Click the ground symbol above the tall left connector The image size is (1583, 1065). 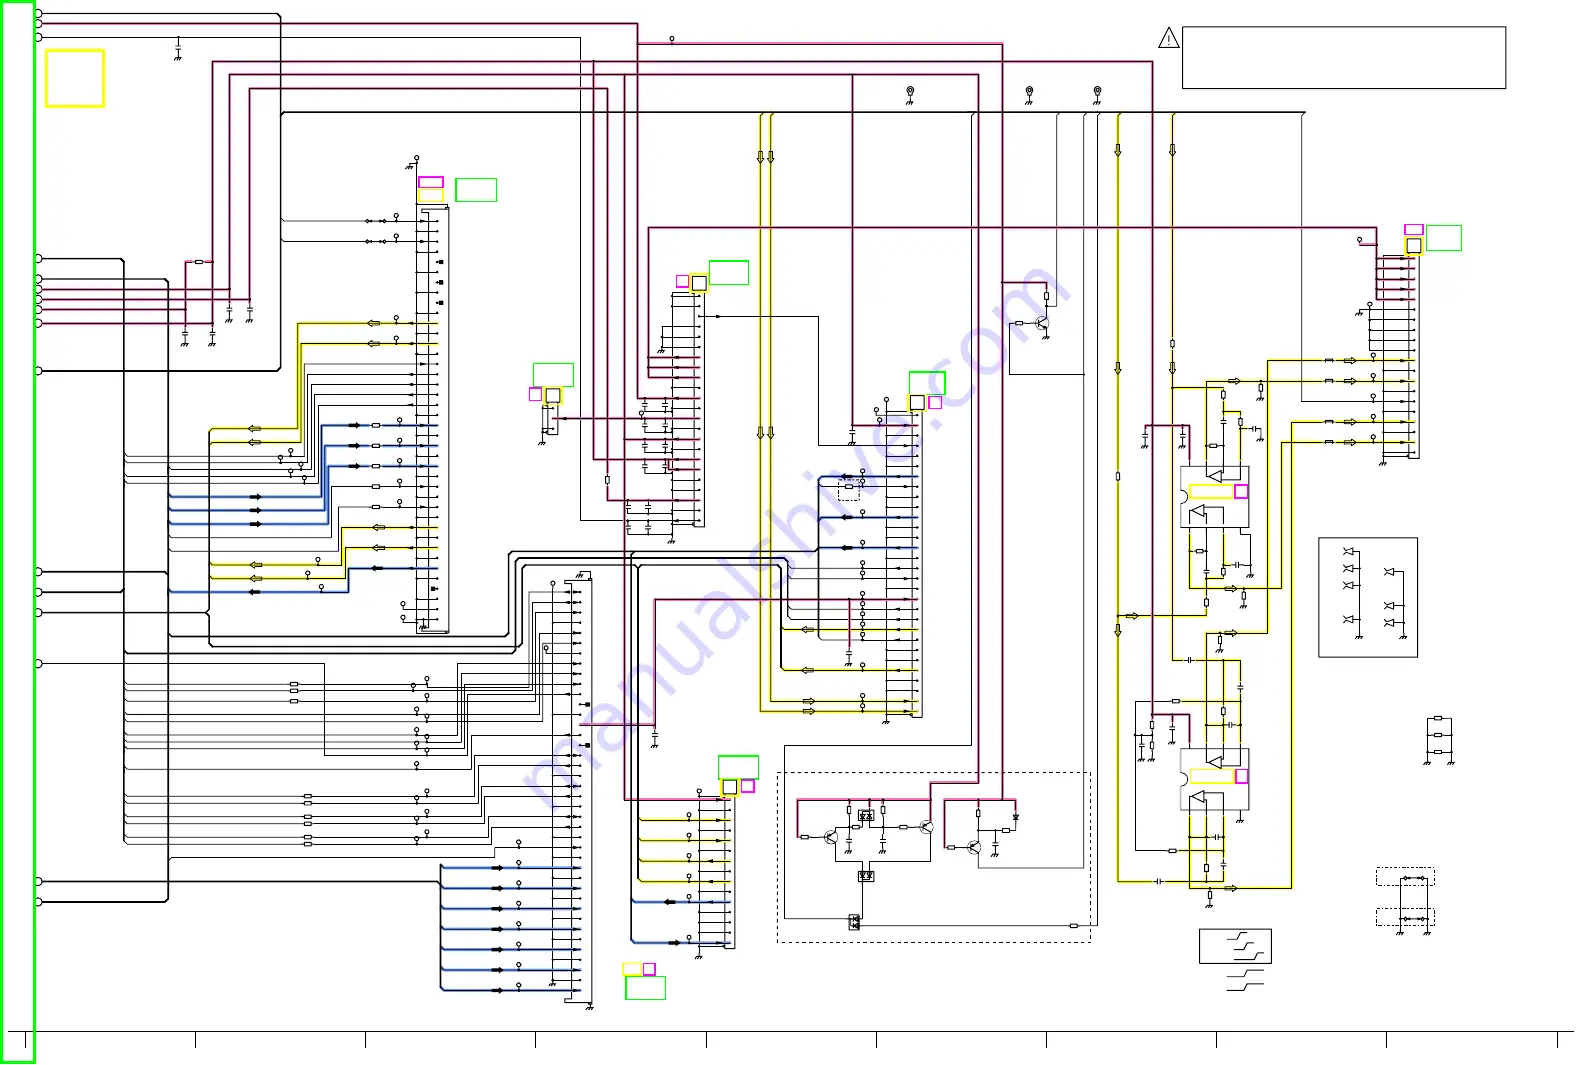click(411, 165)
